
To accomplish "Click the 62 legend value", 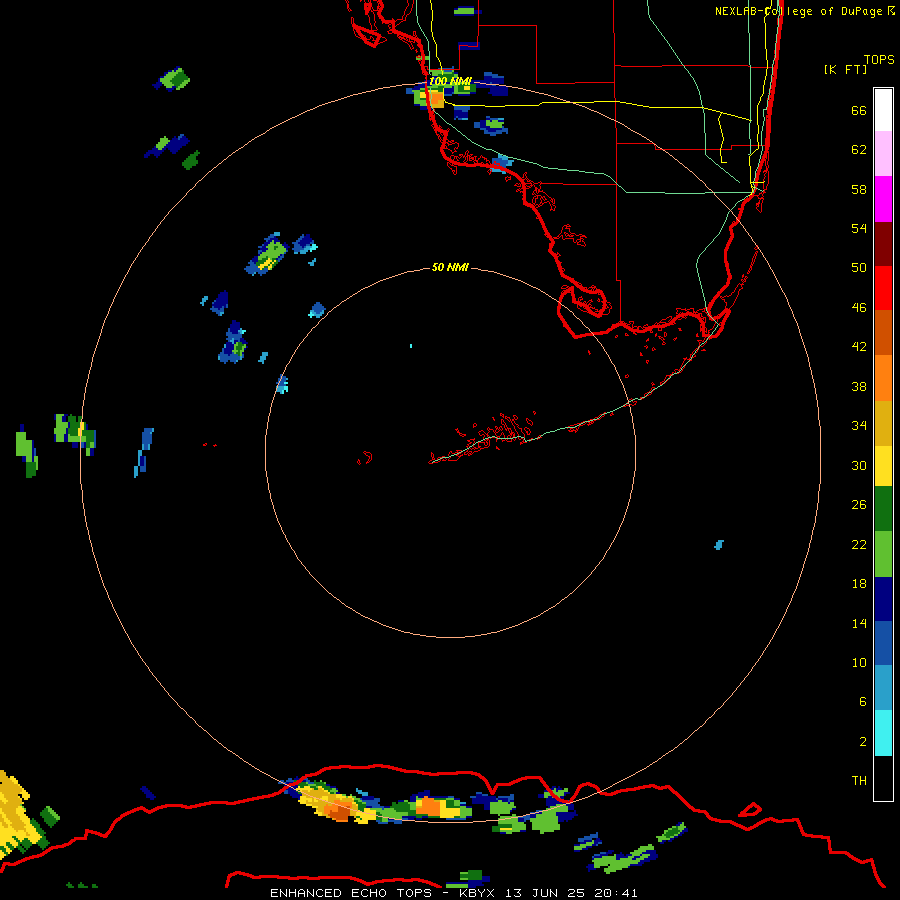I will pyautogui.click(x=859, y=150).
